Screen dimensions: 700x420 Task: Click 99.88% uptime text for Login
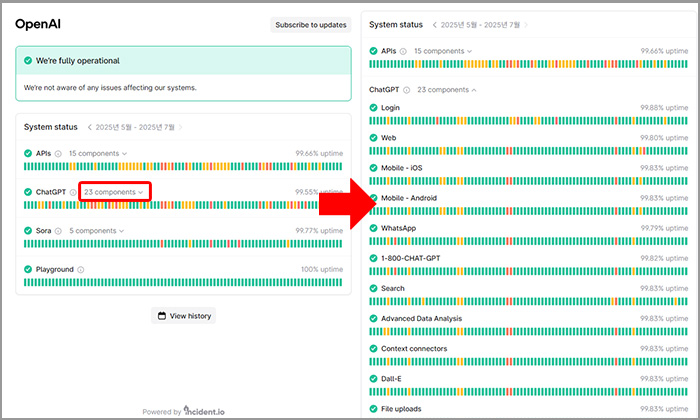point(664,108)
